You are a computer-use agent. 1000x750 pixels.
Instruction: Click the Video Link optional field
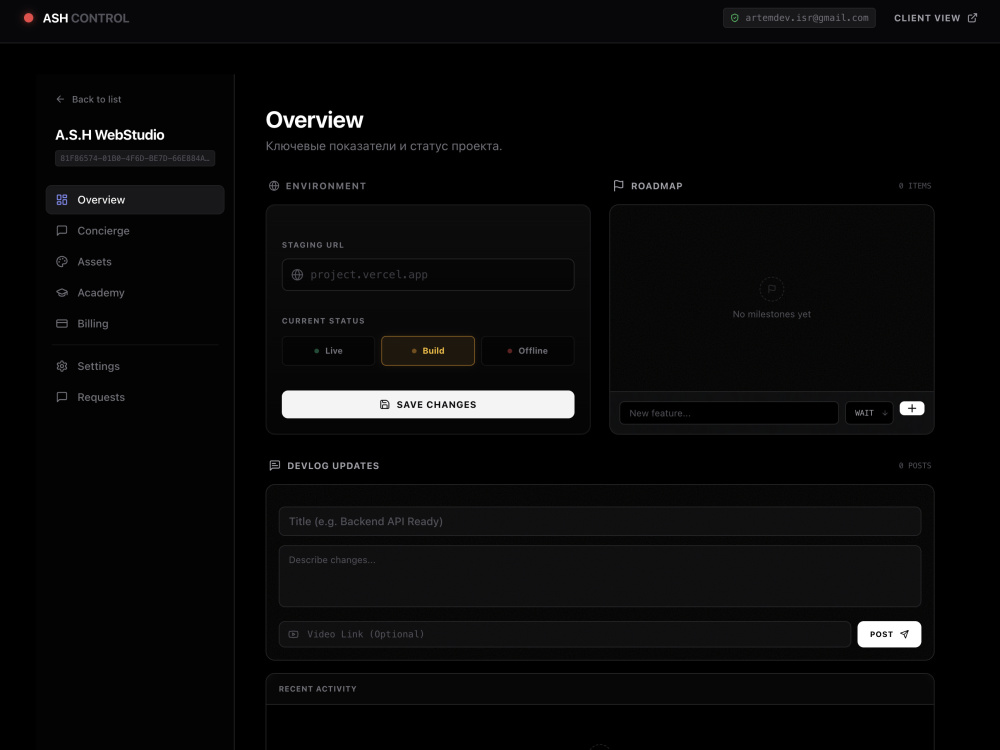565,634
